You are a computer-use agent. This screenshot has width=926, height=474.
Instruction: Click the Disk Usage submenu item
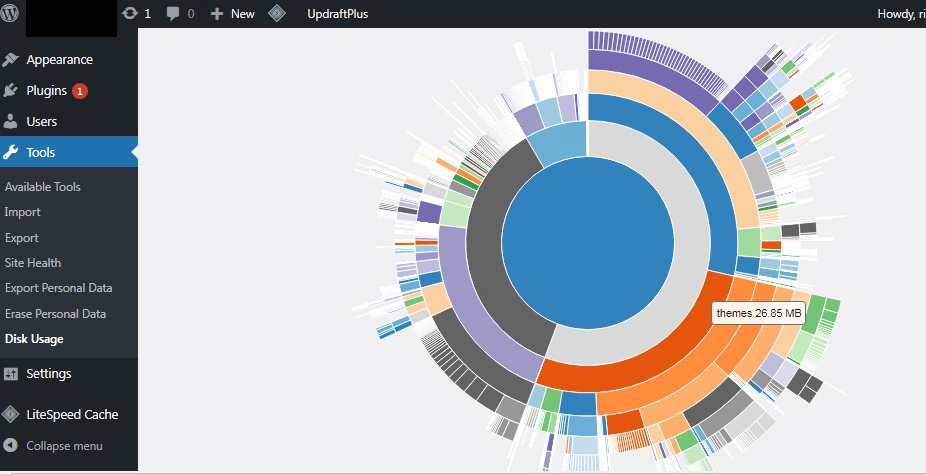[x=34, y=339]
